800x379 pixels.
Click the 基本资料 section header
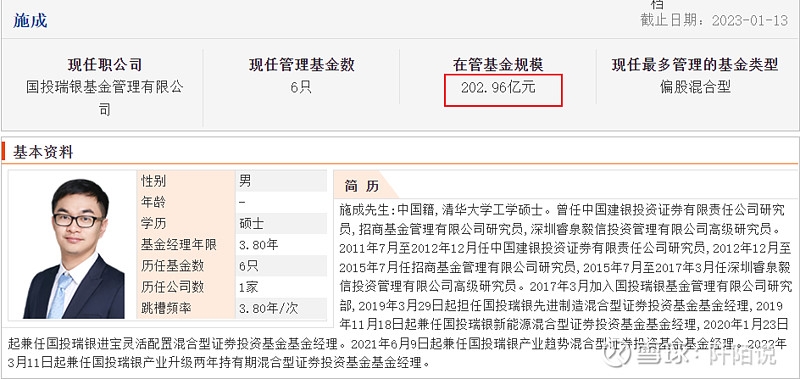43,152
